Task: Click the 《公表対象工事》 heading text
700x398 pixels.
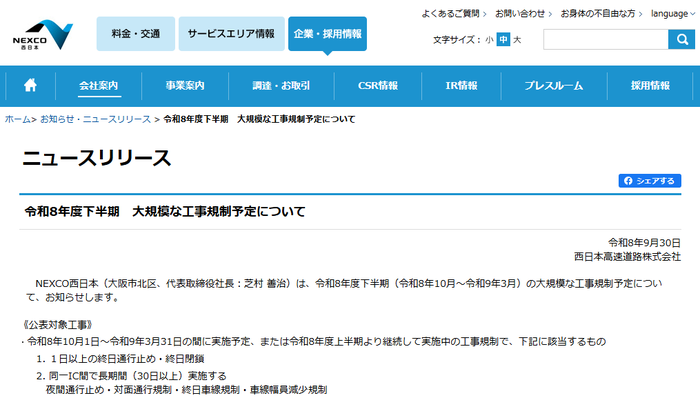Action: 58,325
